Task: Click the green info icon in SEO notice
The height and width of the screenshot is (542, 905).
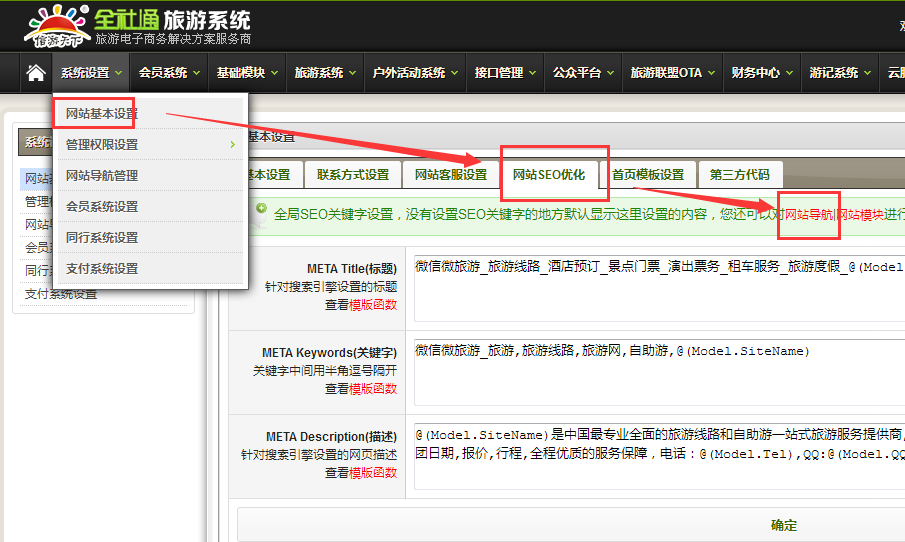Action: (261, 211)
